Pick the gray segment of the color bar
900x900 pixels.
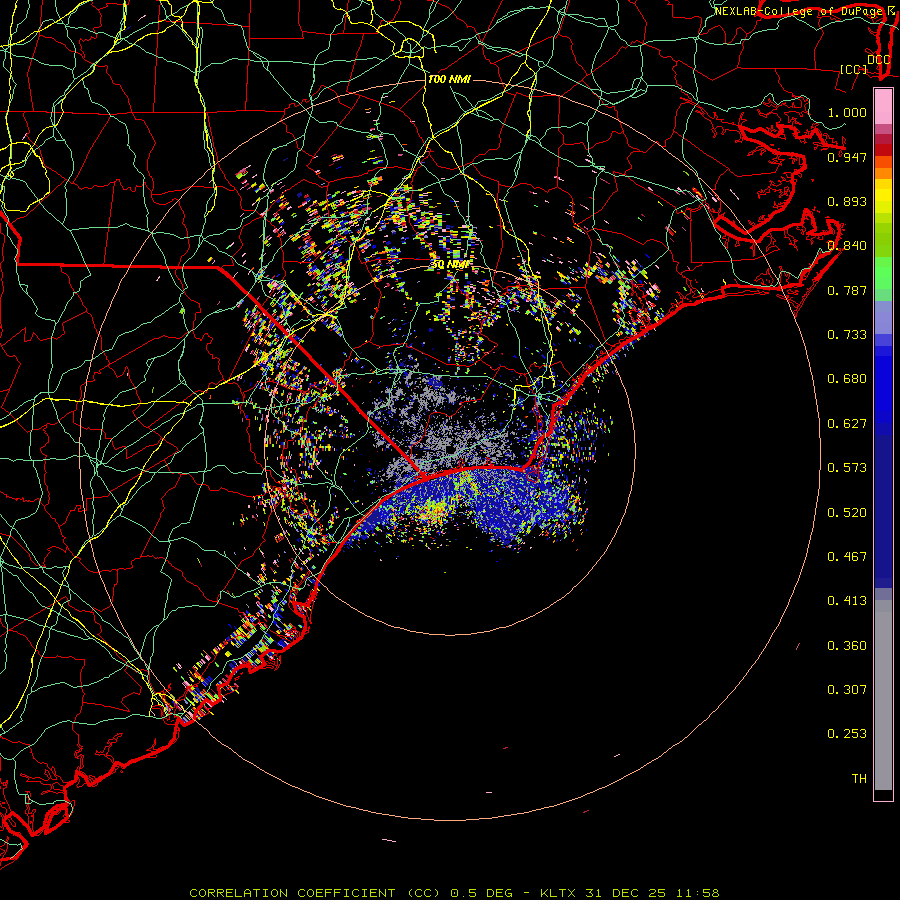pos(883,695)
